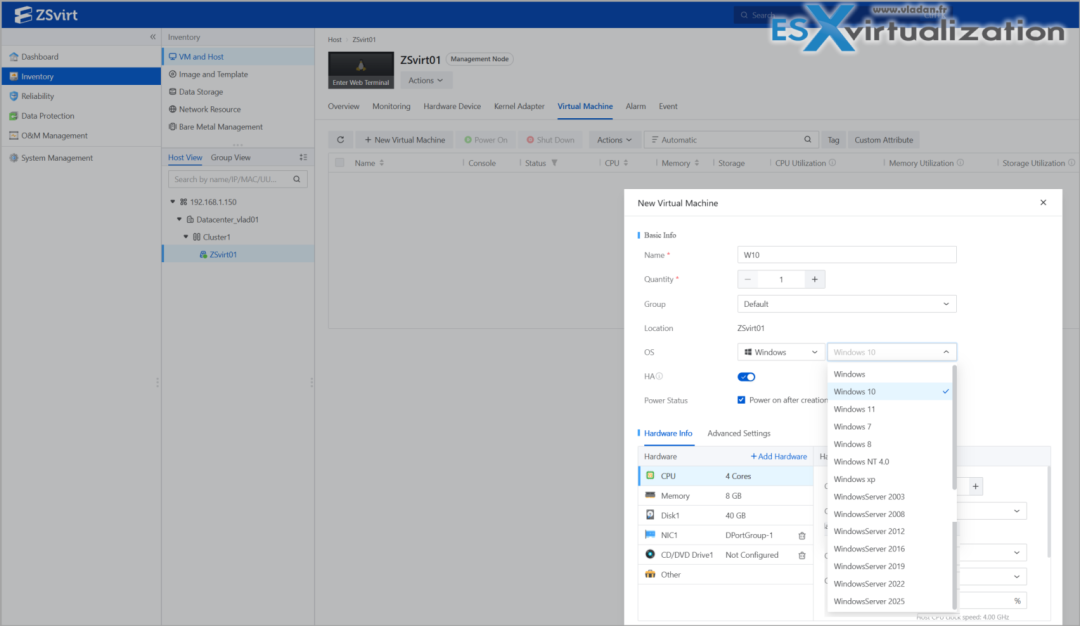This screenshot has width=1080, height=626.
Task: Click the System Management gear icon
Action: pos(14,158)
